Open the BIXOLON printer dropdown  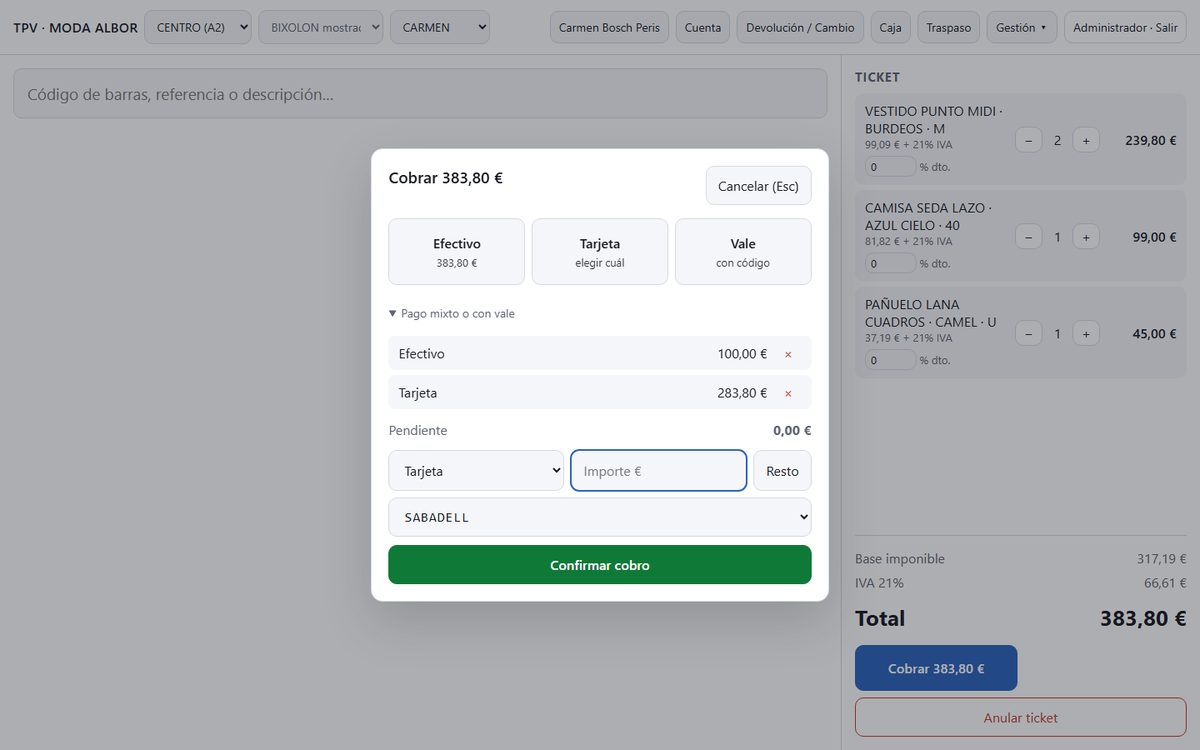click(320, 27)
